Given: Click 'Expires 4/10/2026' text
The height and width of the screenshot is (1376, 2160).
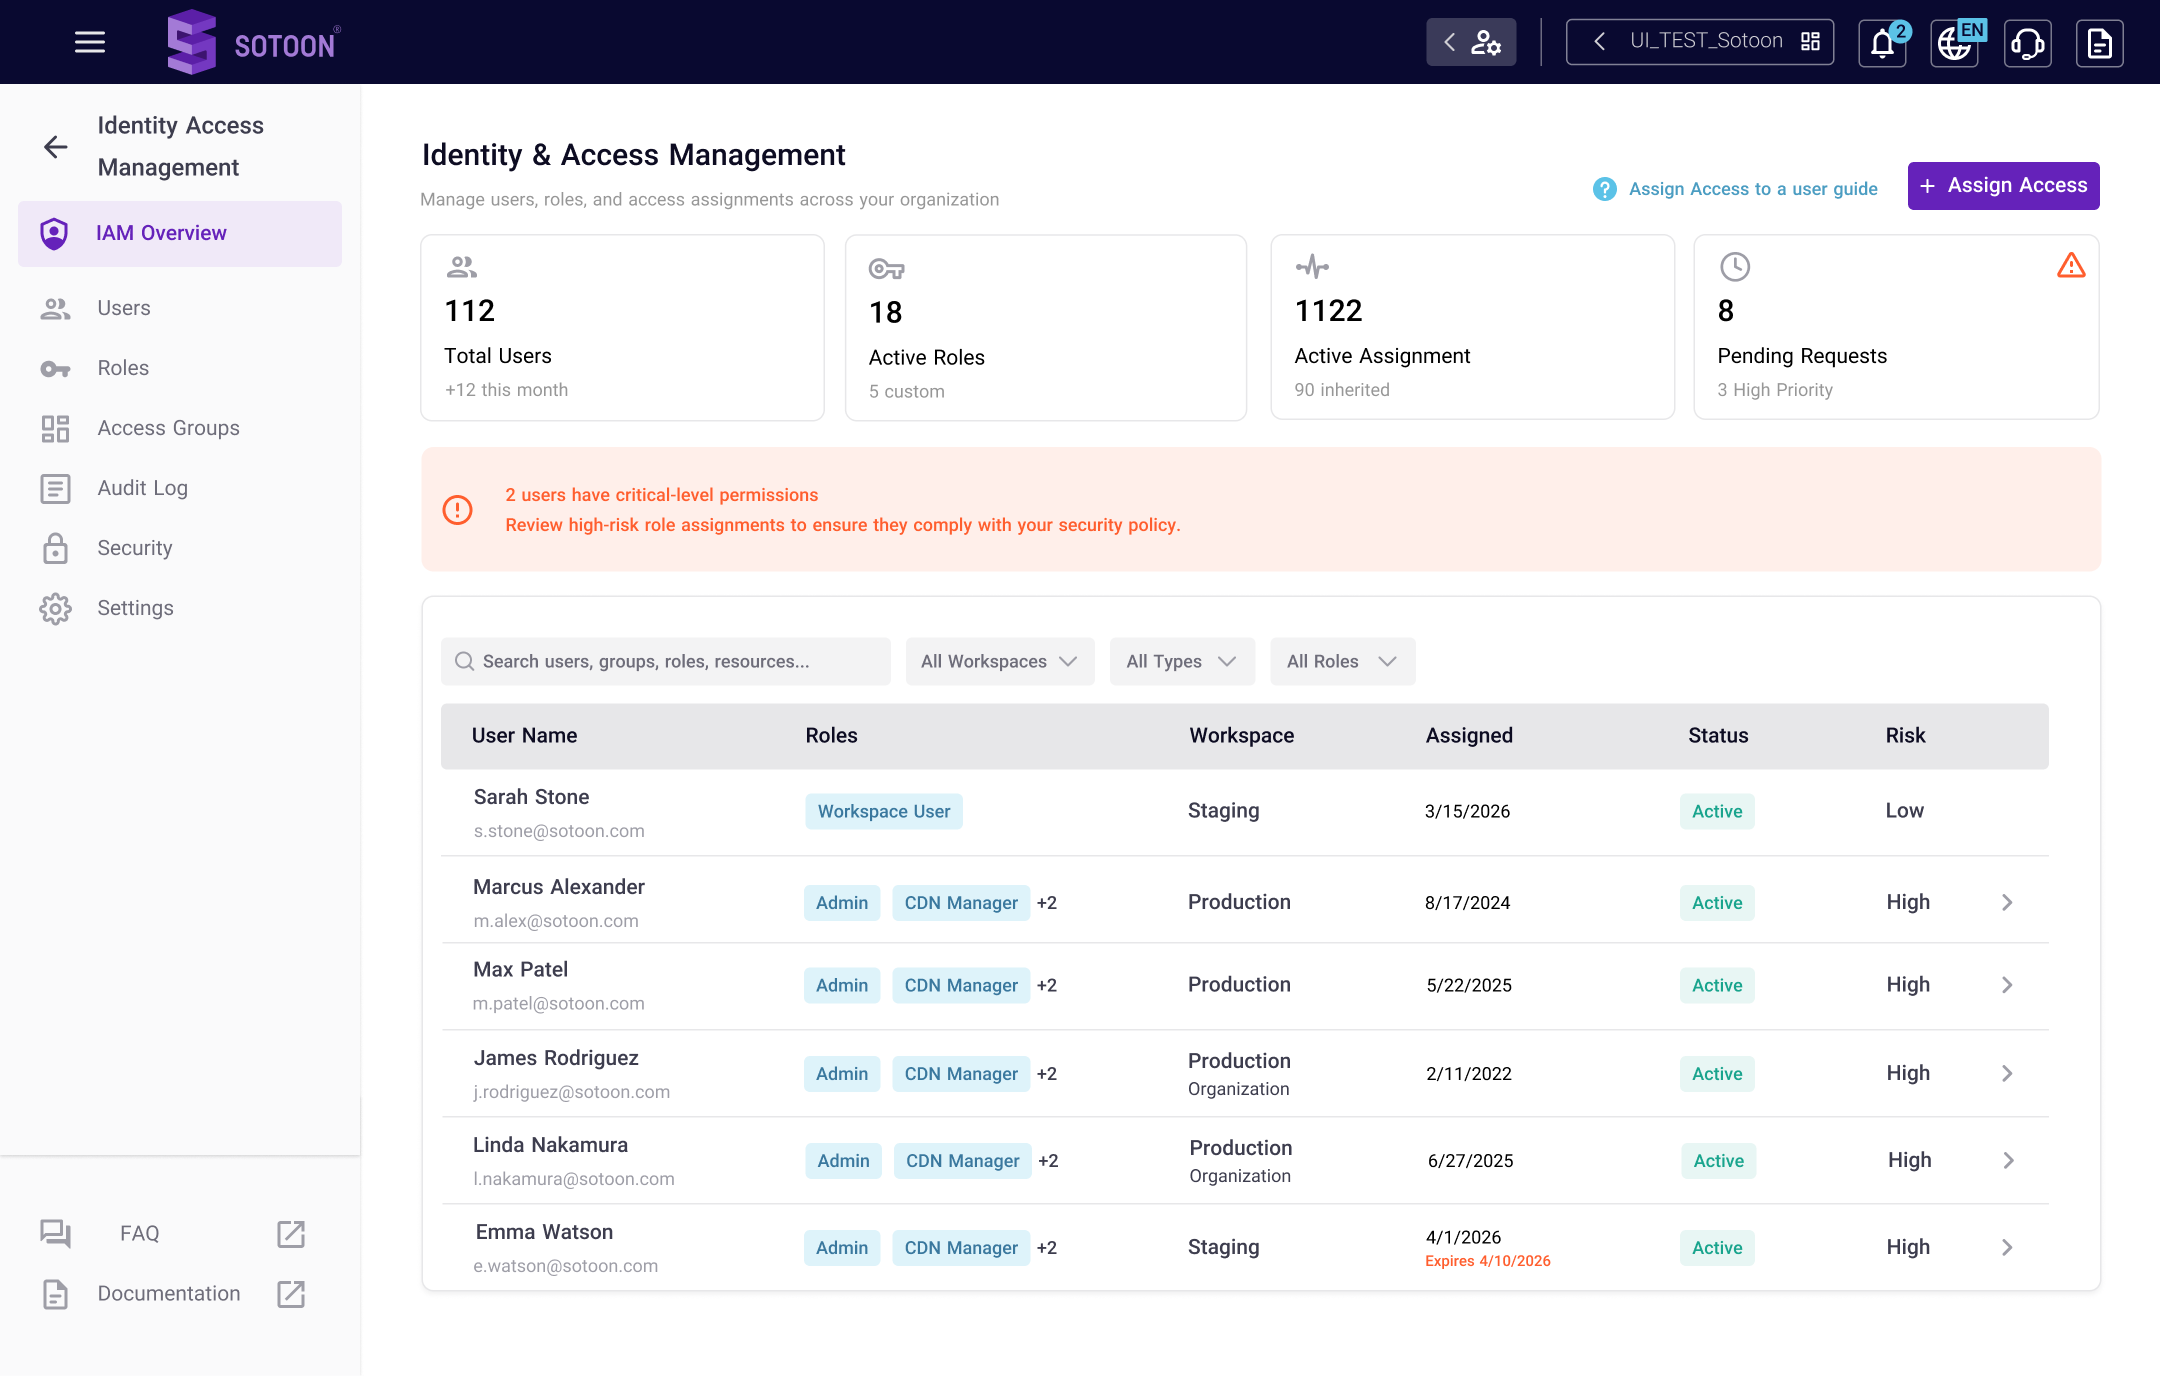Looking at the screenshot, I should [1488, 1261].
